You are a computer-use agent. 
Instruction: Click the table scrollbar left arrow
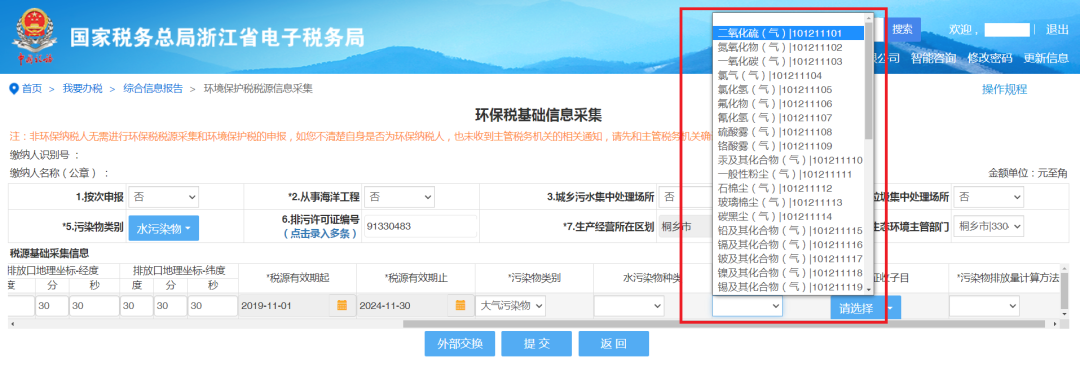coord(12,324)
